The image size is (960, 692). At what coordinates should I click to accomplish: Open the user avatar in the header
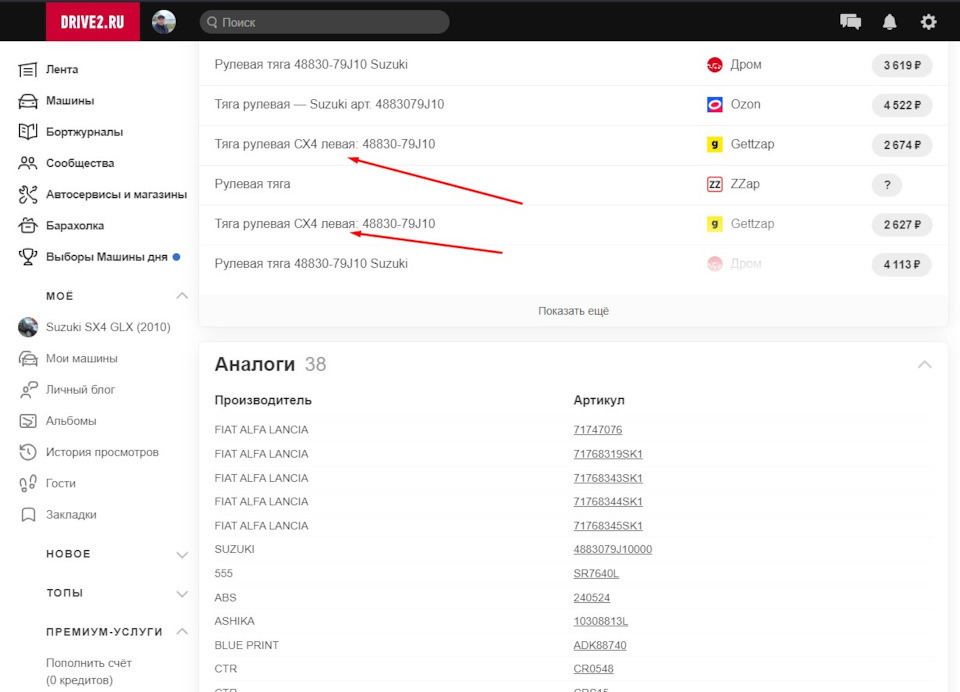(163, 22)
